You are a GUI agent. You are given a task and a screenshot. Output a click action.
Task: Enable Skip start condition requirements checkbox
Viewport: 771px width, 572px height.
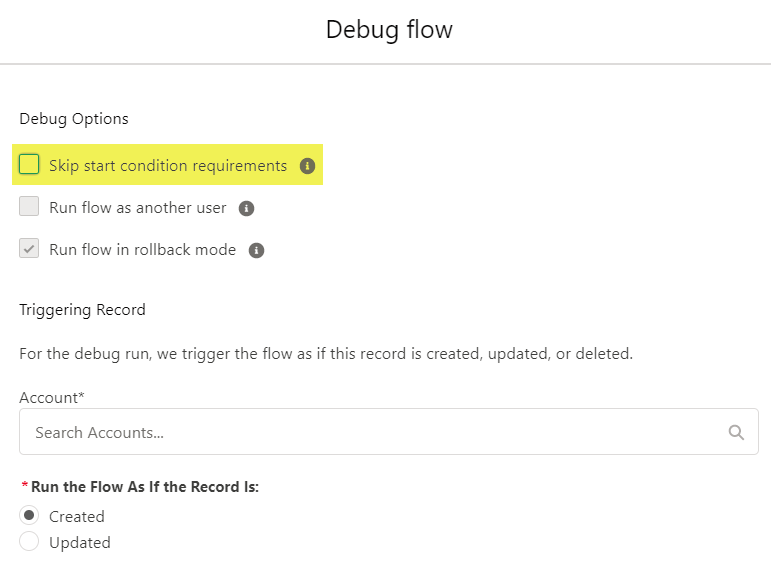[29, 164]
